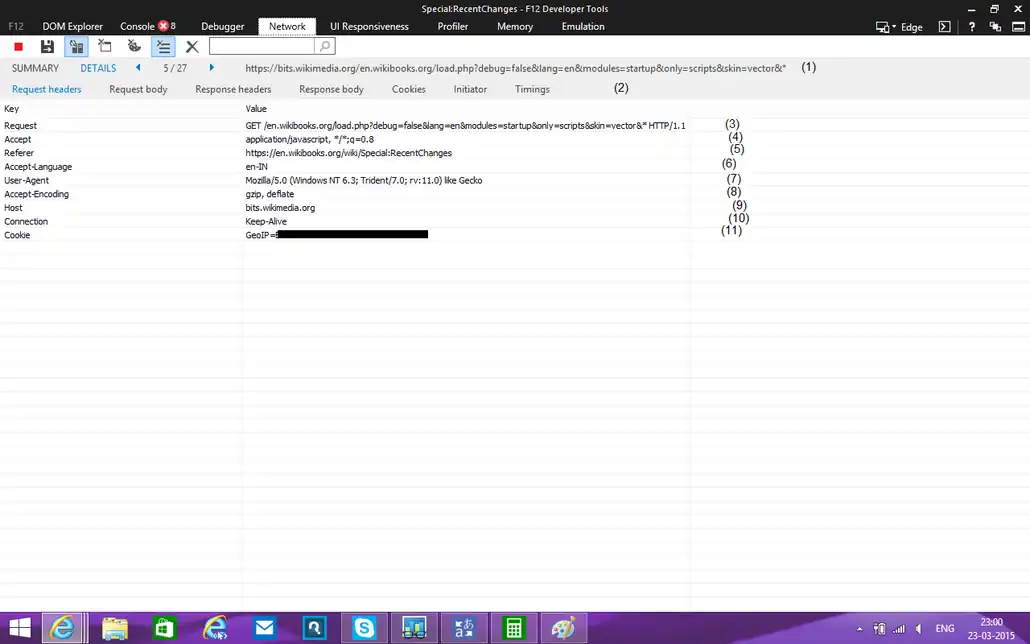
Task: Toggle the Always refresh from server button
Action: (76, 46)
